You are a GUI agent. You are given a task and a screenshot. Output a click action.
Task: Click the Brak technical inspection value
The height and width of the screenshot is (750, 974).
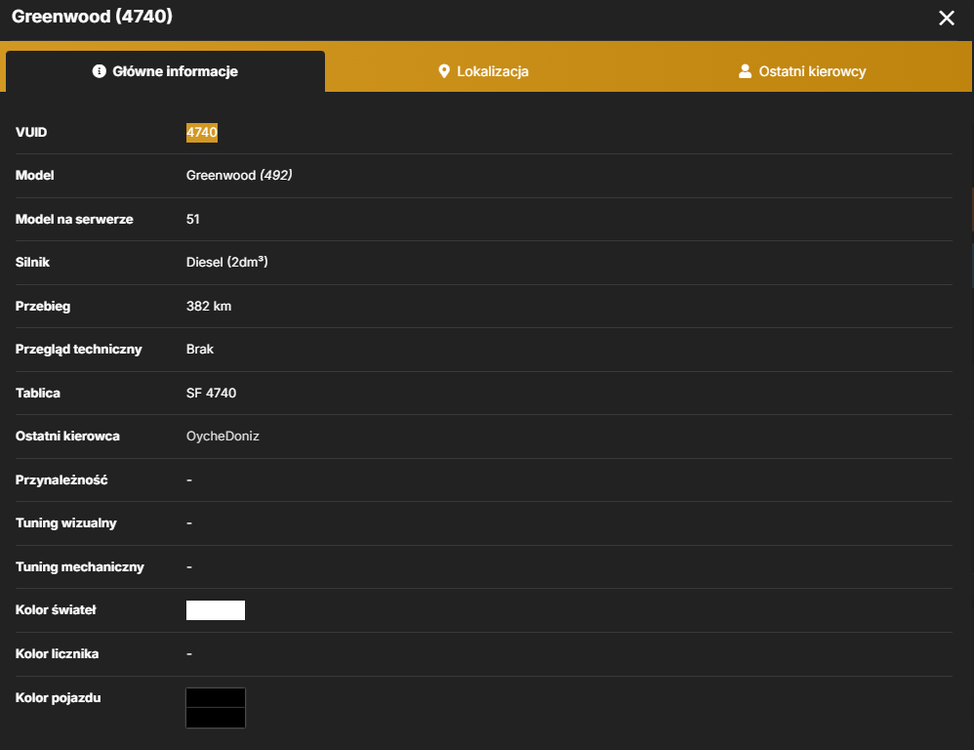199,349
